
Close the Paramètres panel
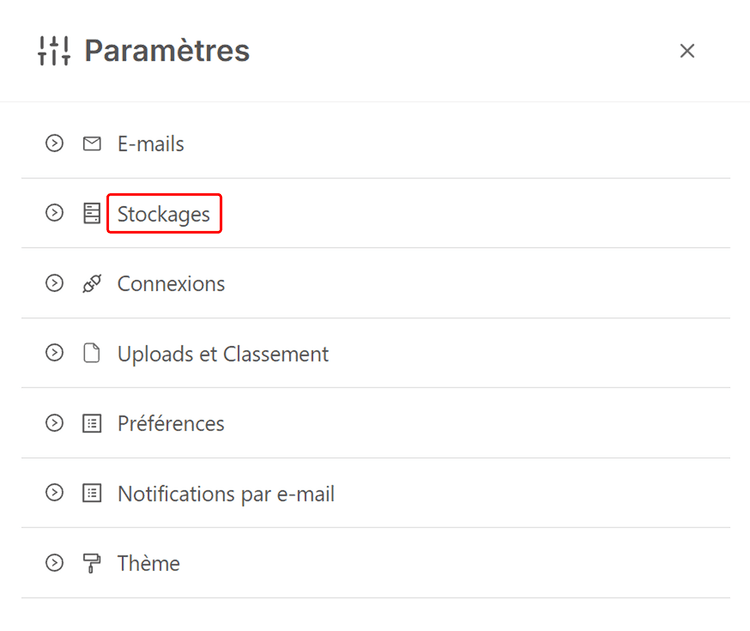687,51
